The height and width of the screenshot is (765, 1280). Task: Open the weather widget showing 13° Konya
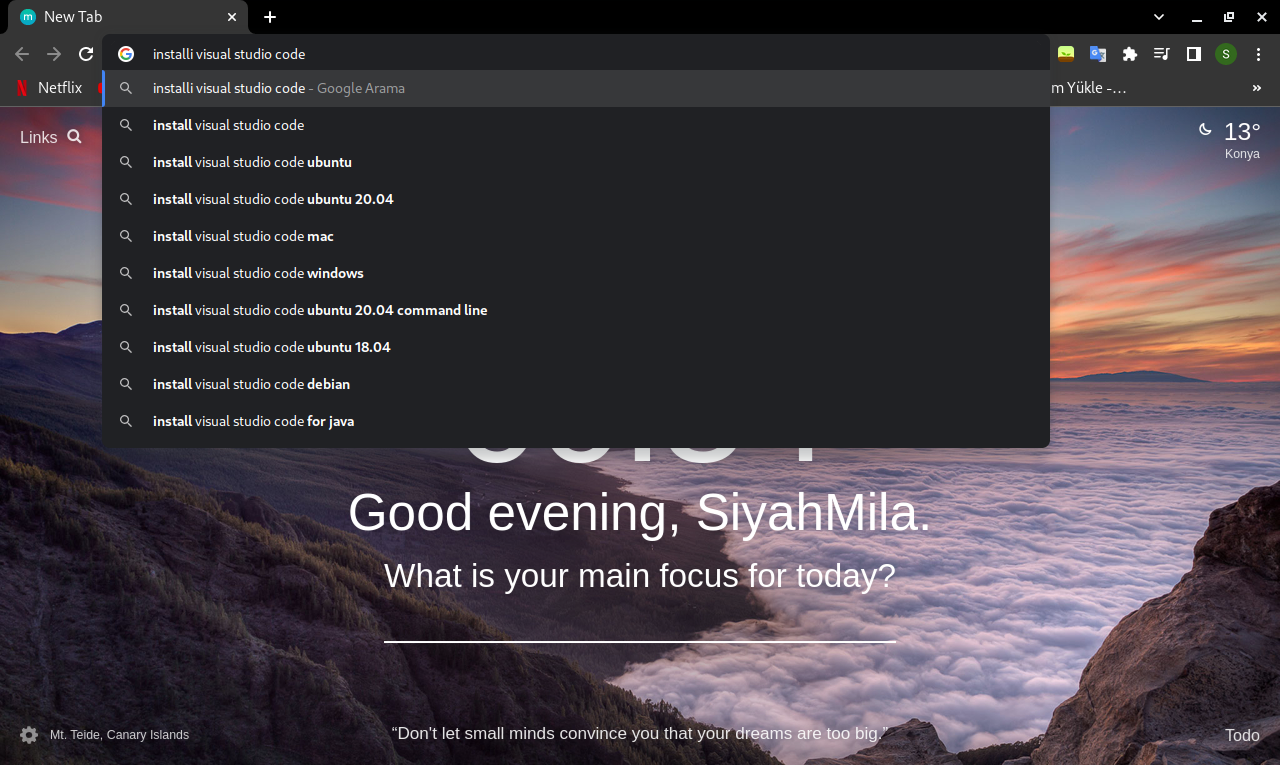coord(1229,139)
